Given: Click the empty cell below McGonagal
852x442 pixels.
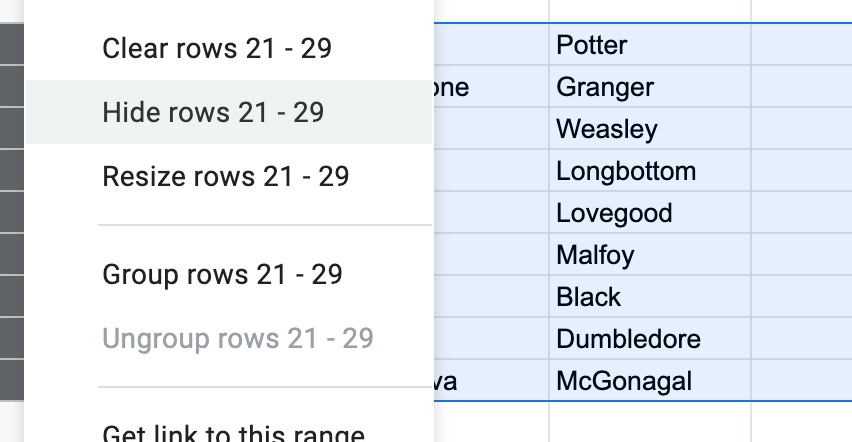Looking at the screenshot, I should point(649,420).
